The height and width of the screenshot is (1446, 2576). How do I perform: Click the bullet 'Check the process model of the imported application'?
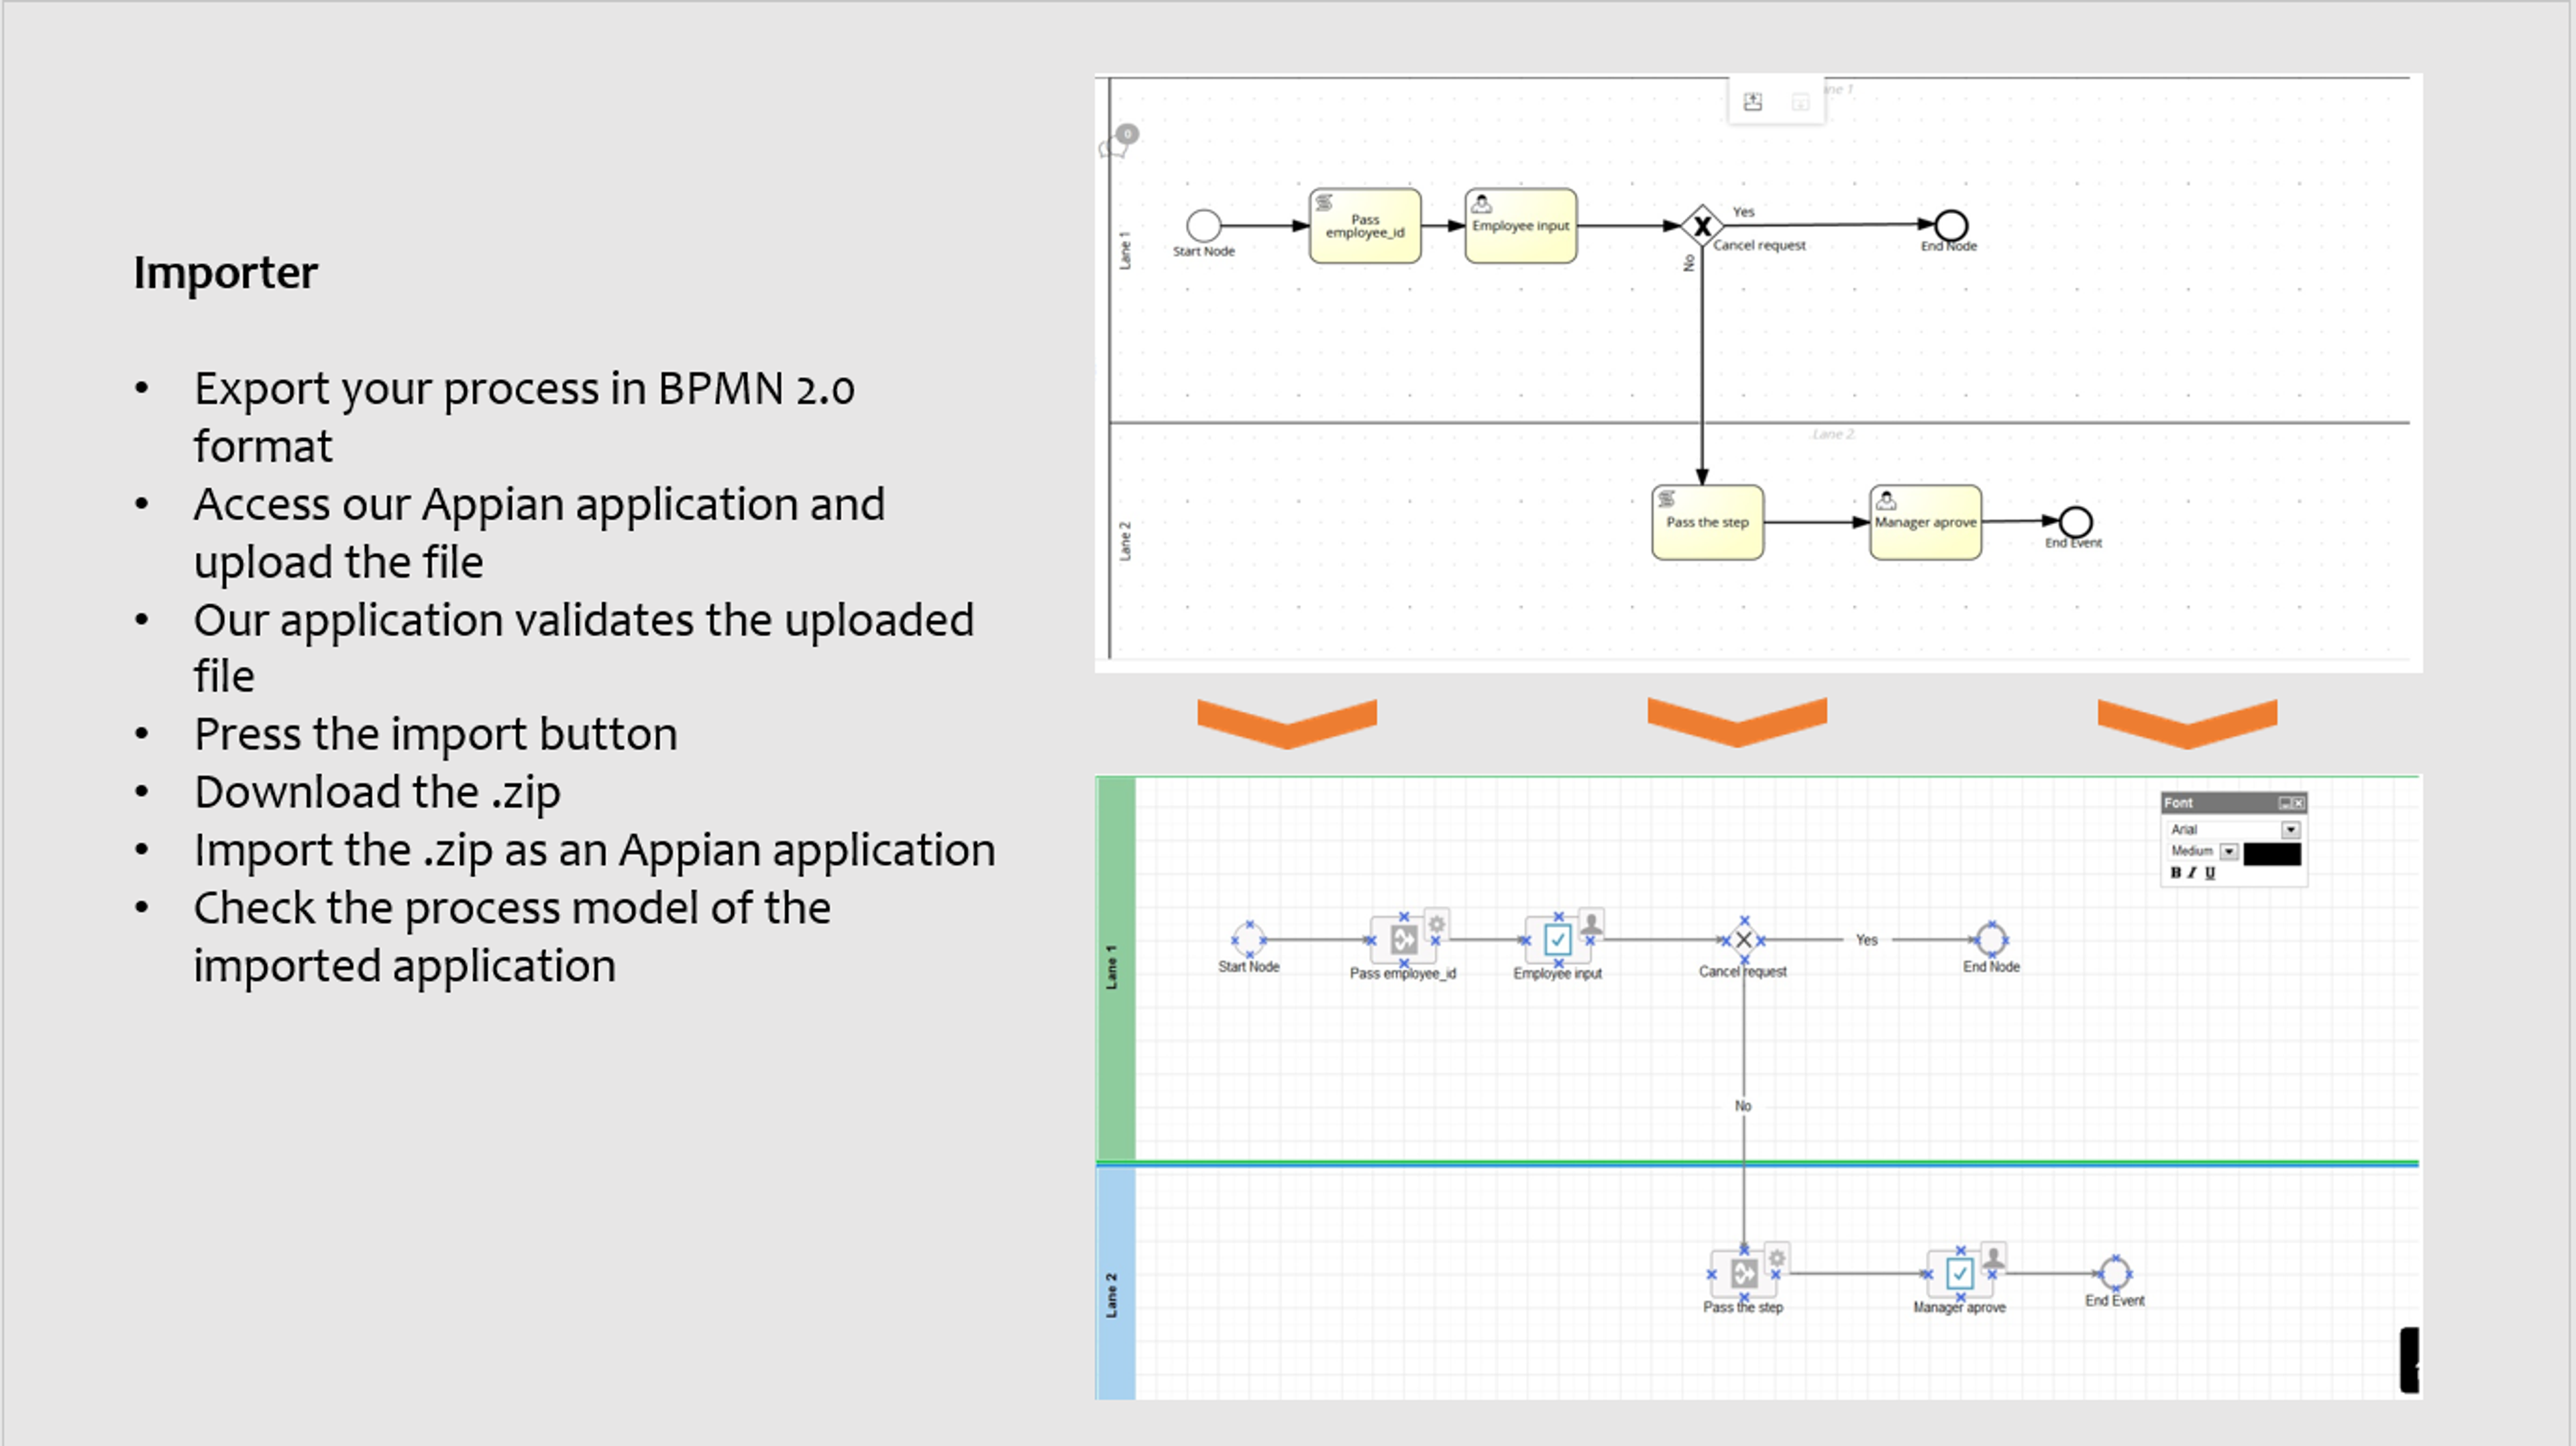coord(512,937)
